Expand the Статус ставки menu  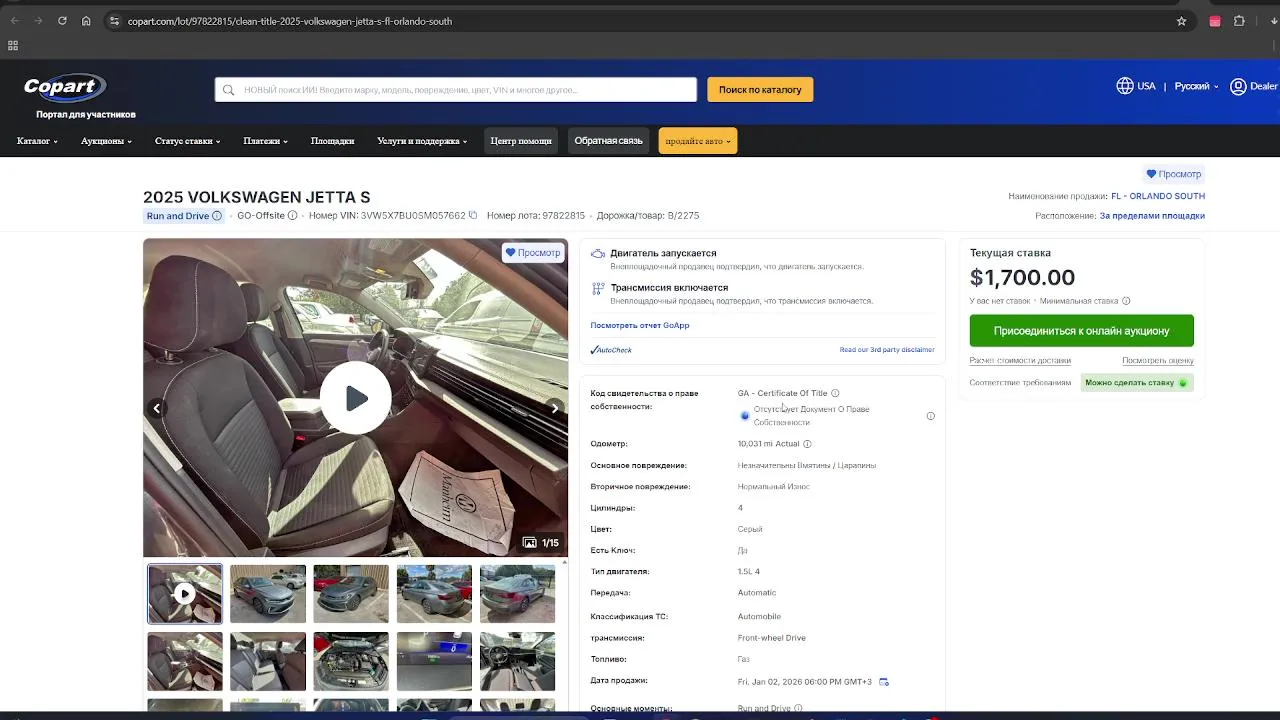coord(187,141)
